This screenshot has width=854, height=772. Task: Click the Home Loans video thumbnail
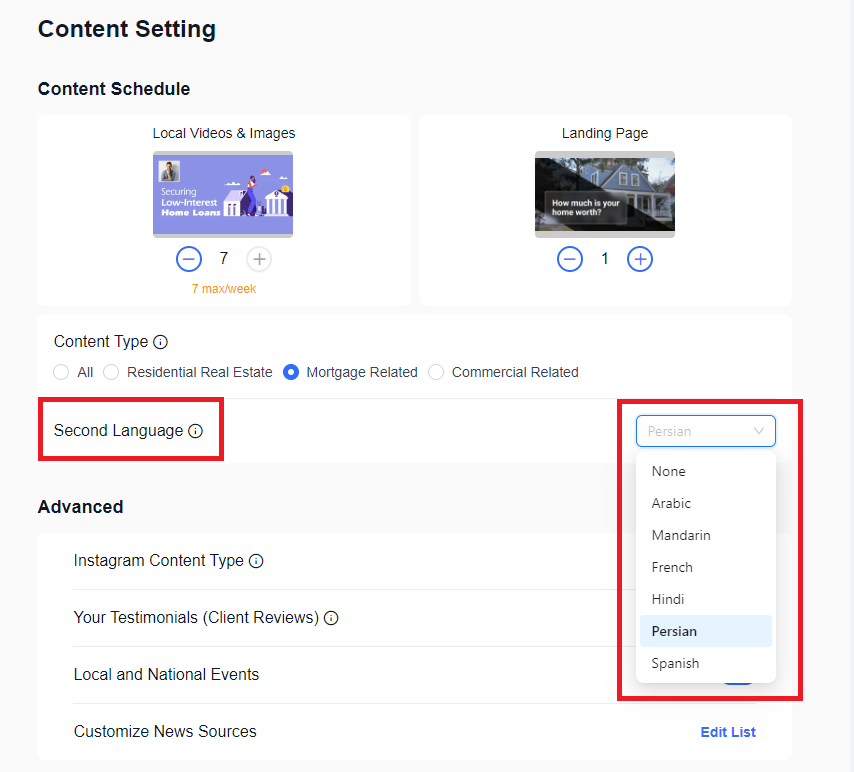223,194
